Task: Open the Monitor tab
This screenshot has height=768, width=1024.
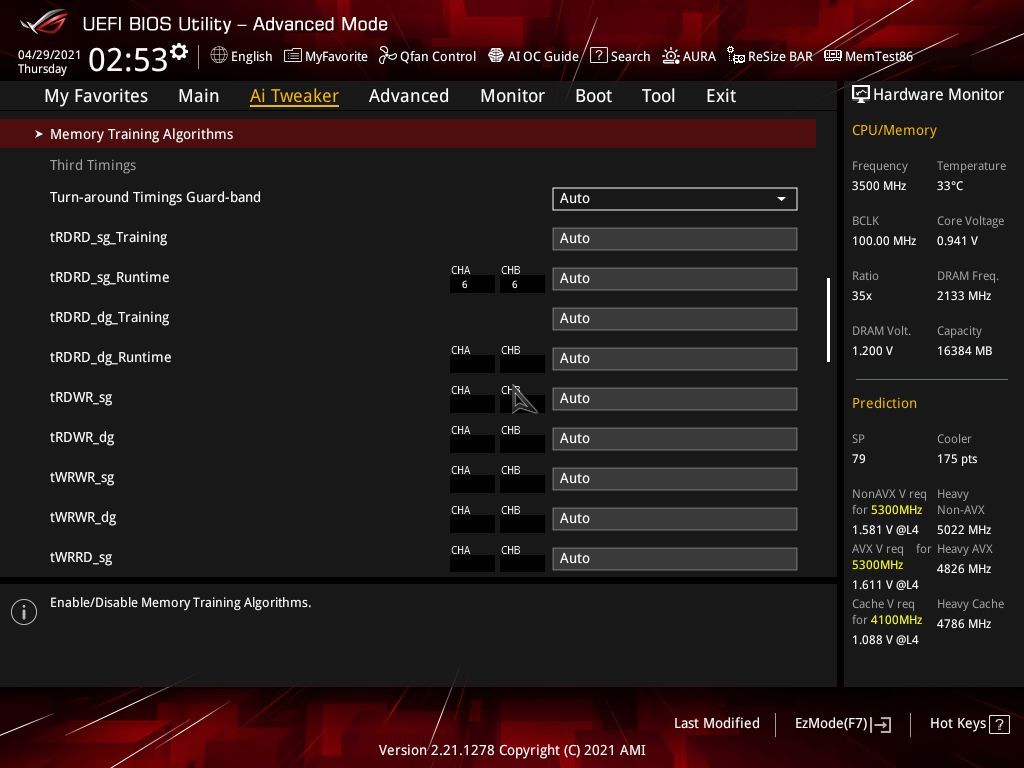Action: [x=513, y=96]
